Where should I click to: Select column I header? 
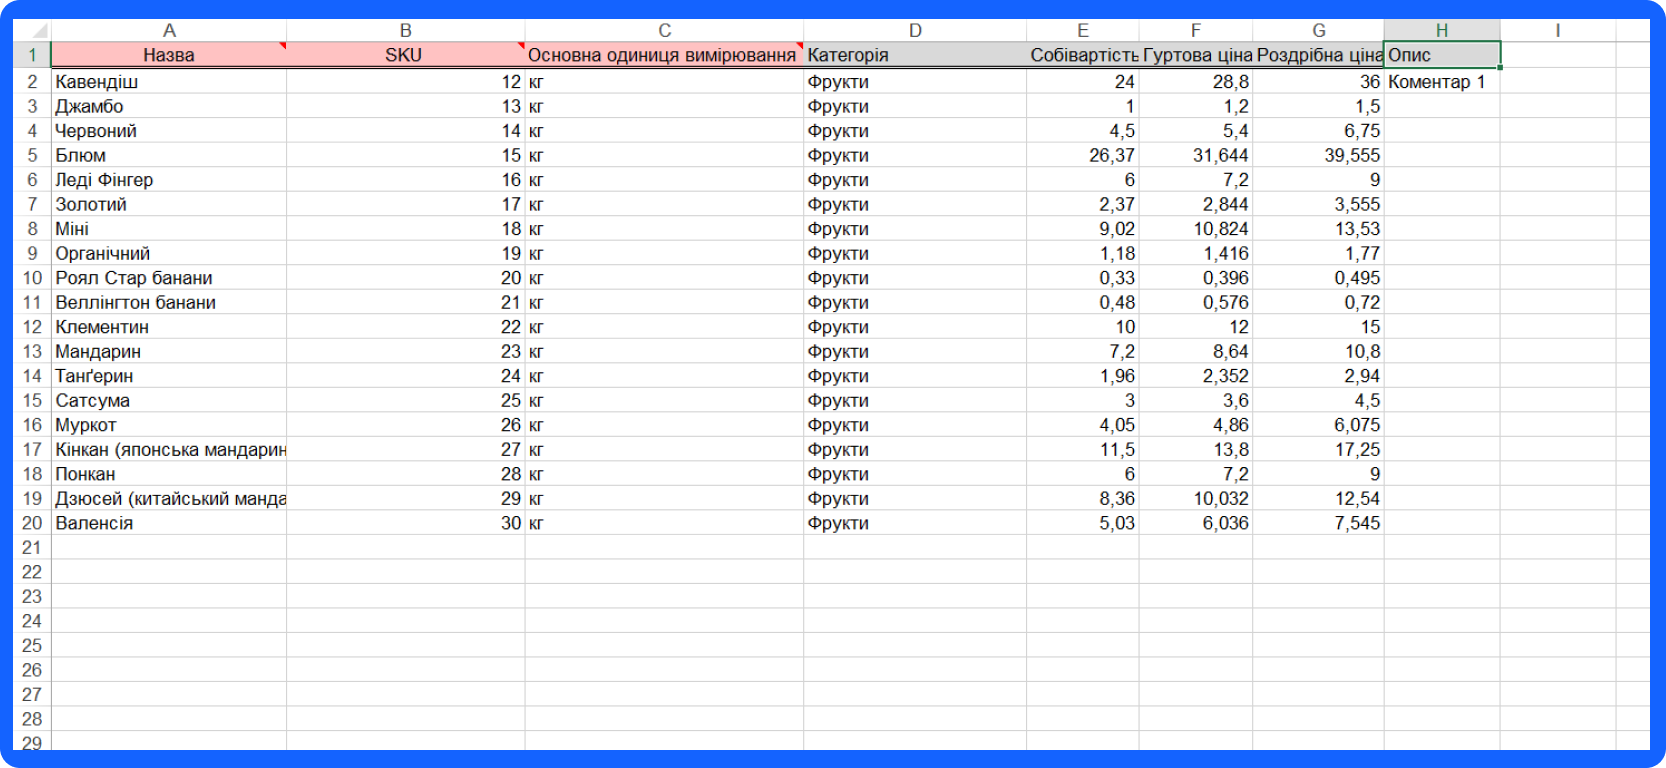click(1557, 31)
